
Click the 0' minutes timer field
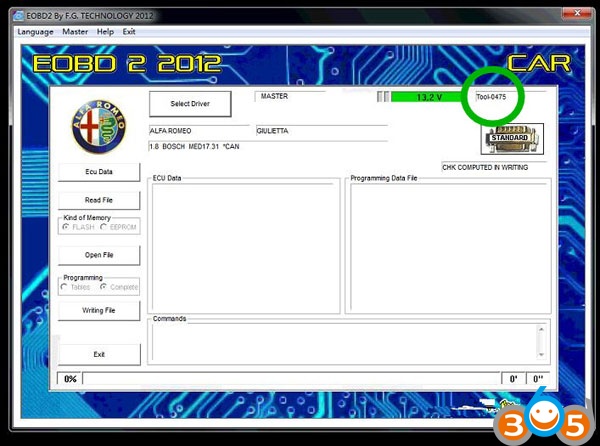pyautogui.click(x=513, y=379)
